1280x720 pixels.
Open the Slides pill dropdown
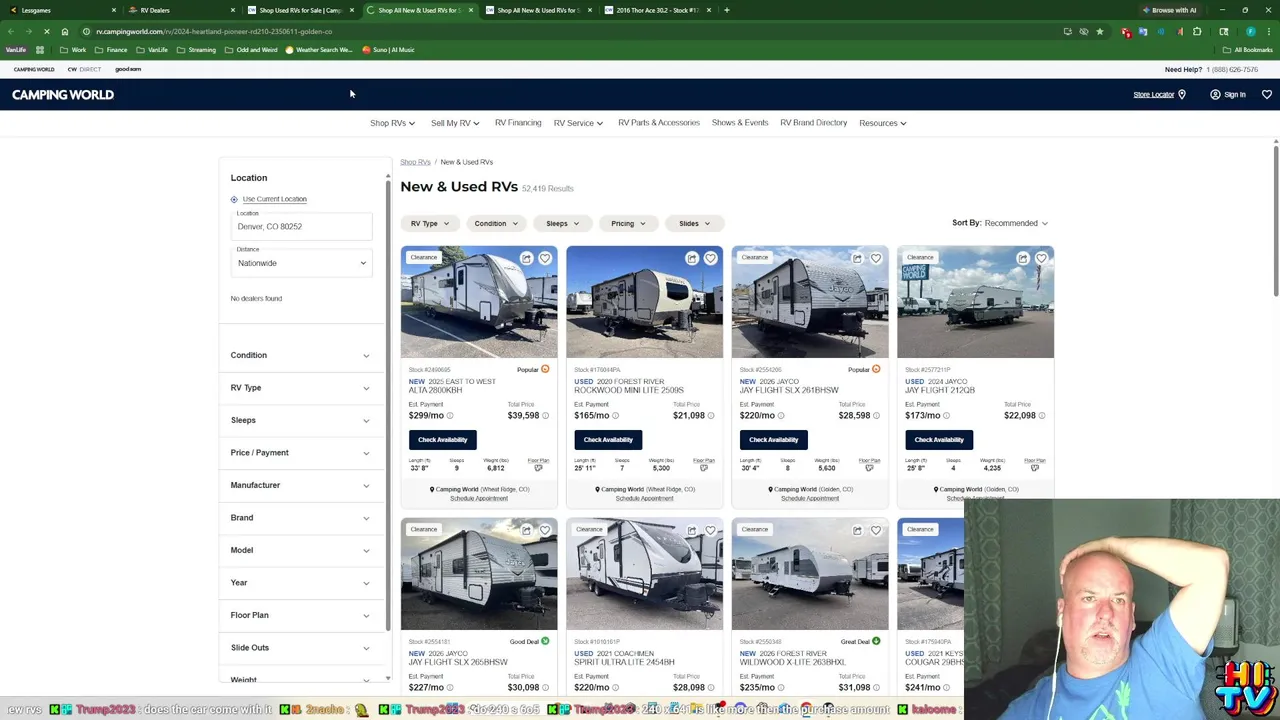coord(694,223)
